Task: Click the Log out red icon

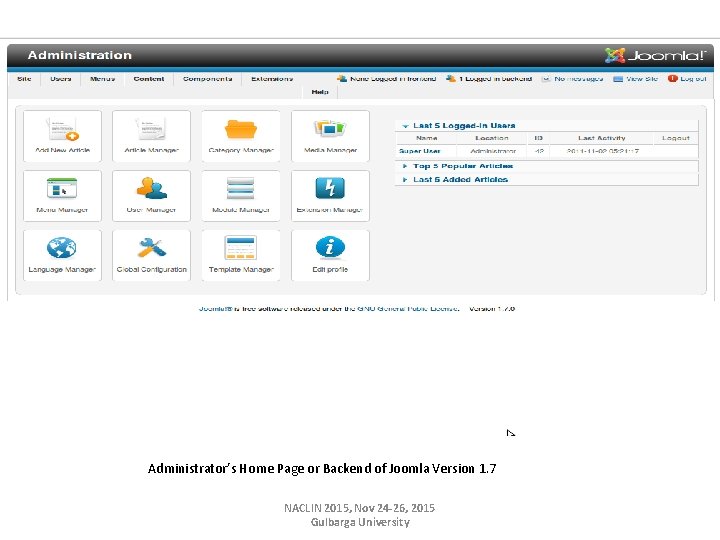Action: point(672,79)
